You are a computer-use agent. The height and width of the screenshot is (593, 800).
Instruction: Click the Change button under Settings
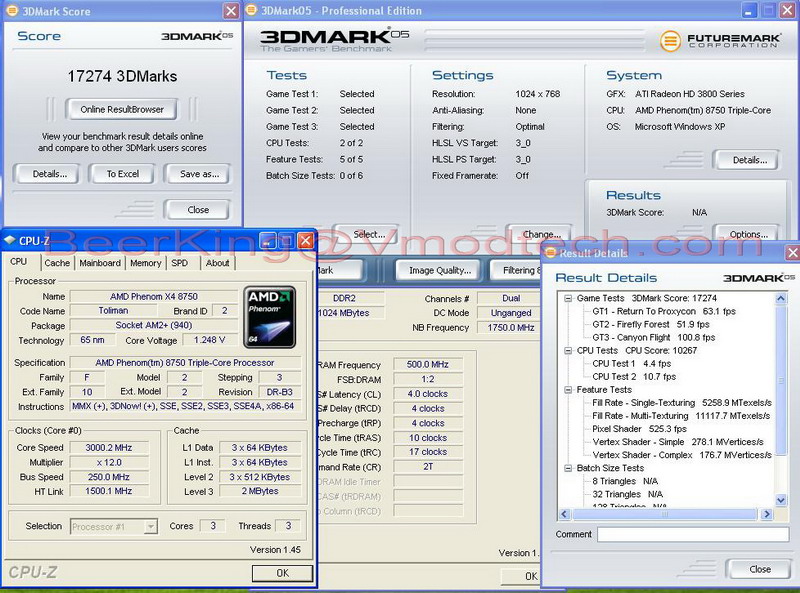[540, 234]
